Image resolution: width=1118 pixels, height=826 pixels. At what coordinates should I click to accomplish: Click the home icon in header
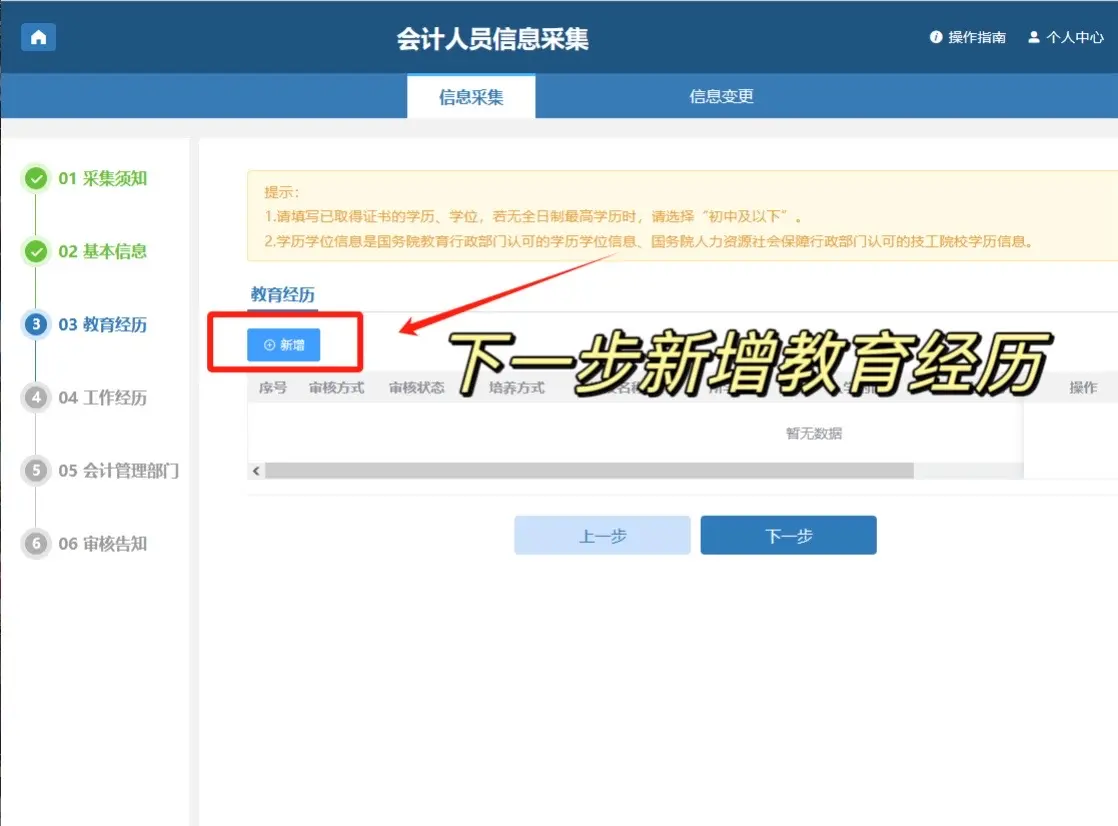[38, 37]
